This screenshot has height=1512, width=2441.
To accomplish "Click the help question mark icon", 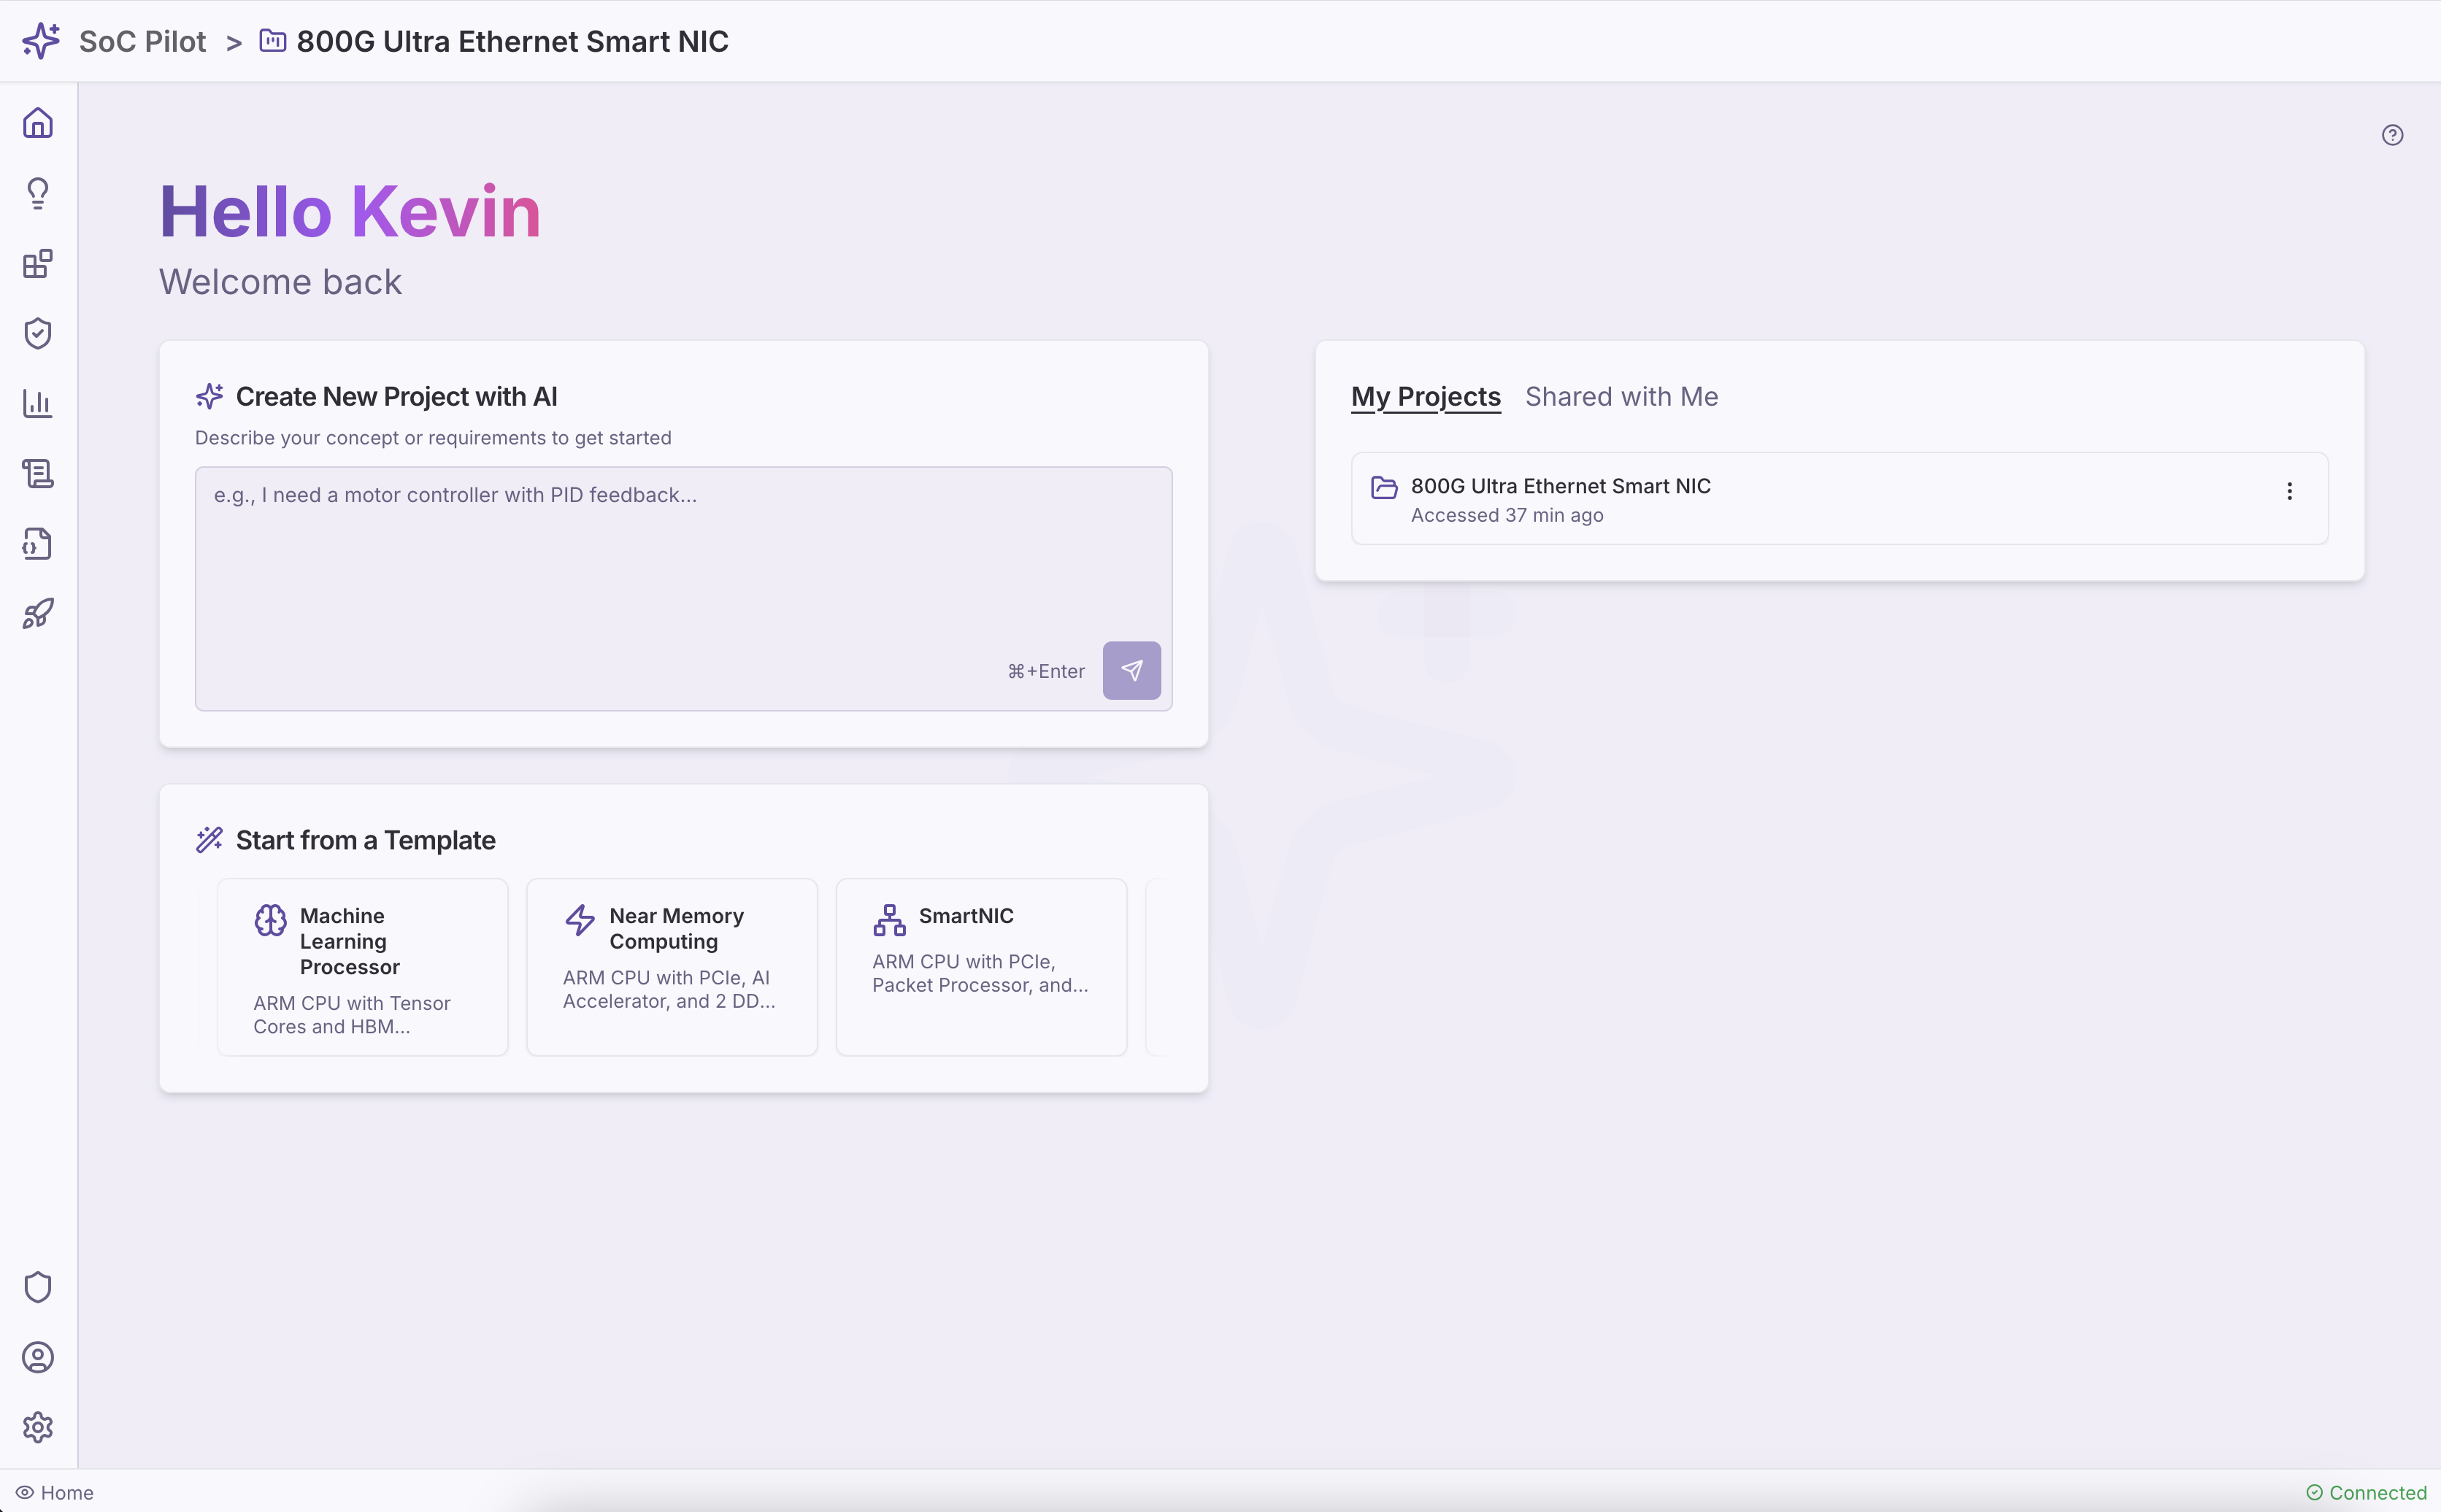I will 2392,135.
